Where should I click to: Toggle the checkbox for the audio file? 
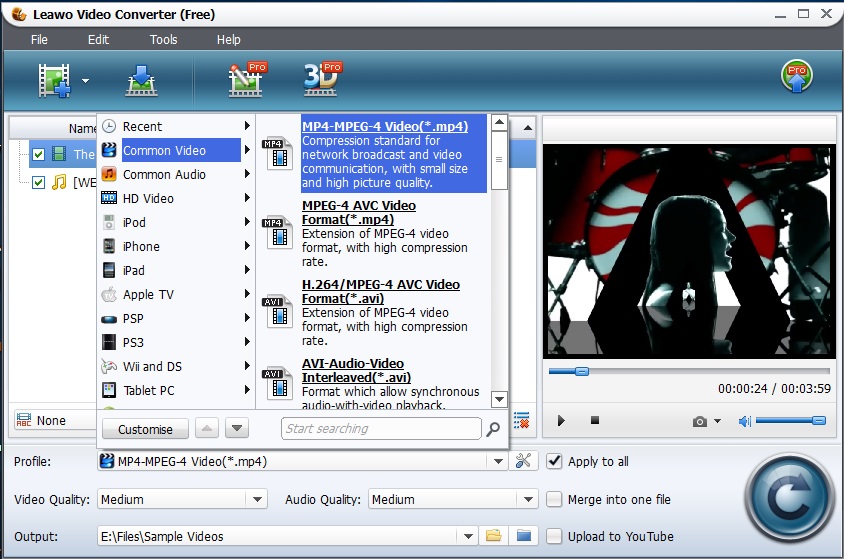tap(38, 182)
